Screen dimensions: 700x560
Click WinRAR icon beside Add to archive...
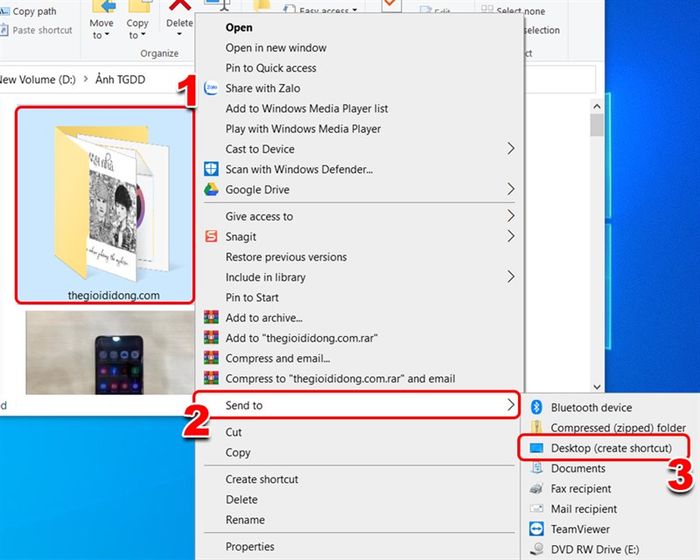click(x=211, y=318)
